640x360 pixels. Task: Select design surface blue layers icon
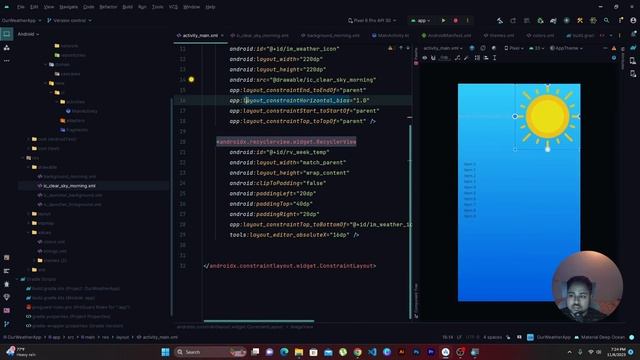472,48
